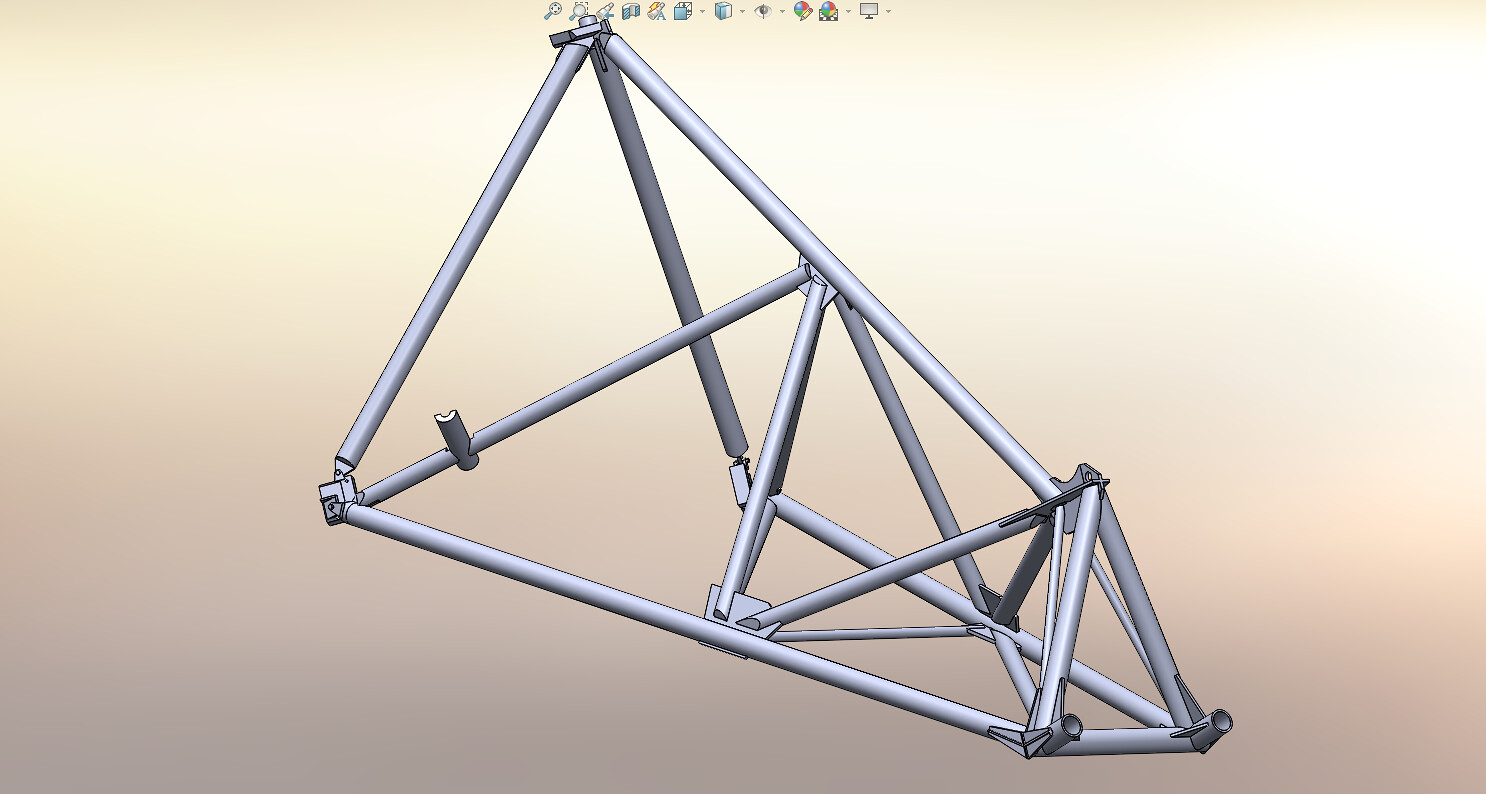Screen dimensions: 1486x794
Task: Select the left corner bracket of frame
Action: (x=337, y=498)
